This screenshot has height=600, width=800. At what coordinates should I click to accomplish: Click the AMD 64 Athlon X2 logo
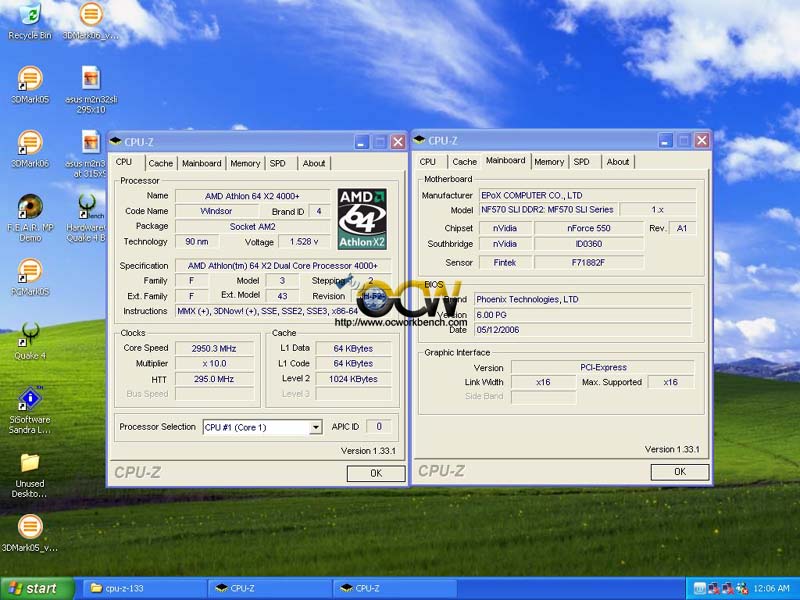362,219
